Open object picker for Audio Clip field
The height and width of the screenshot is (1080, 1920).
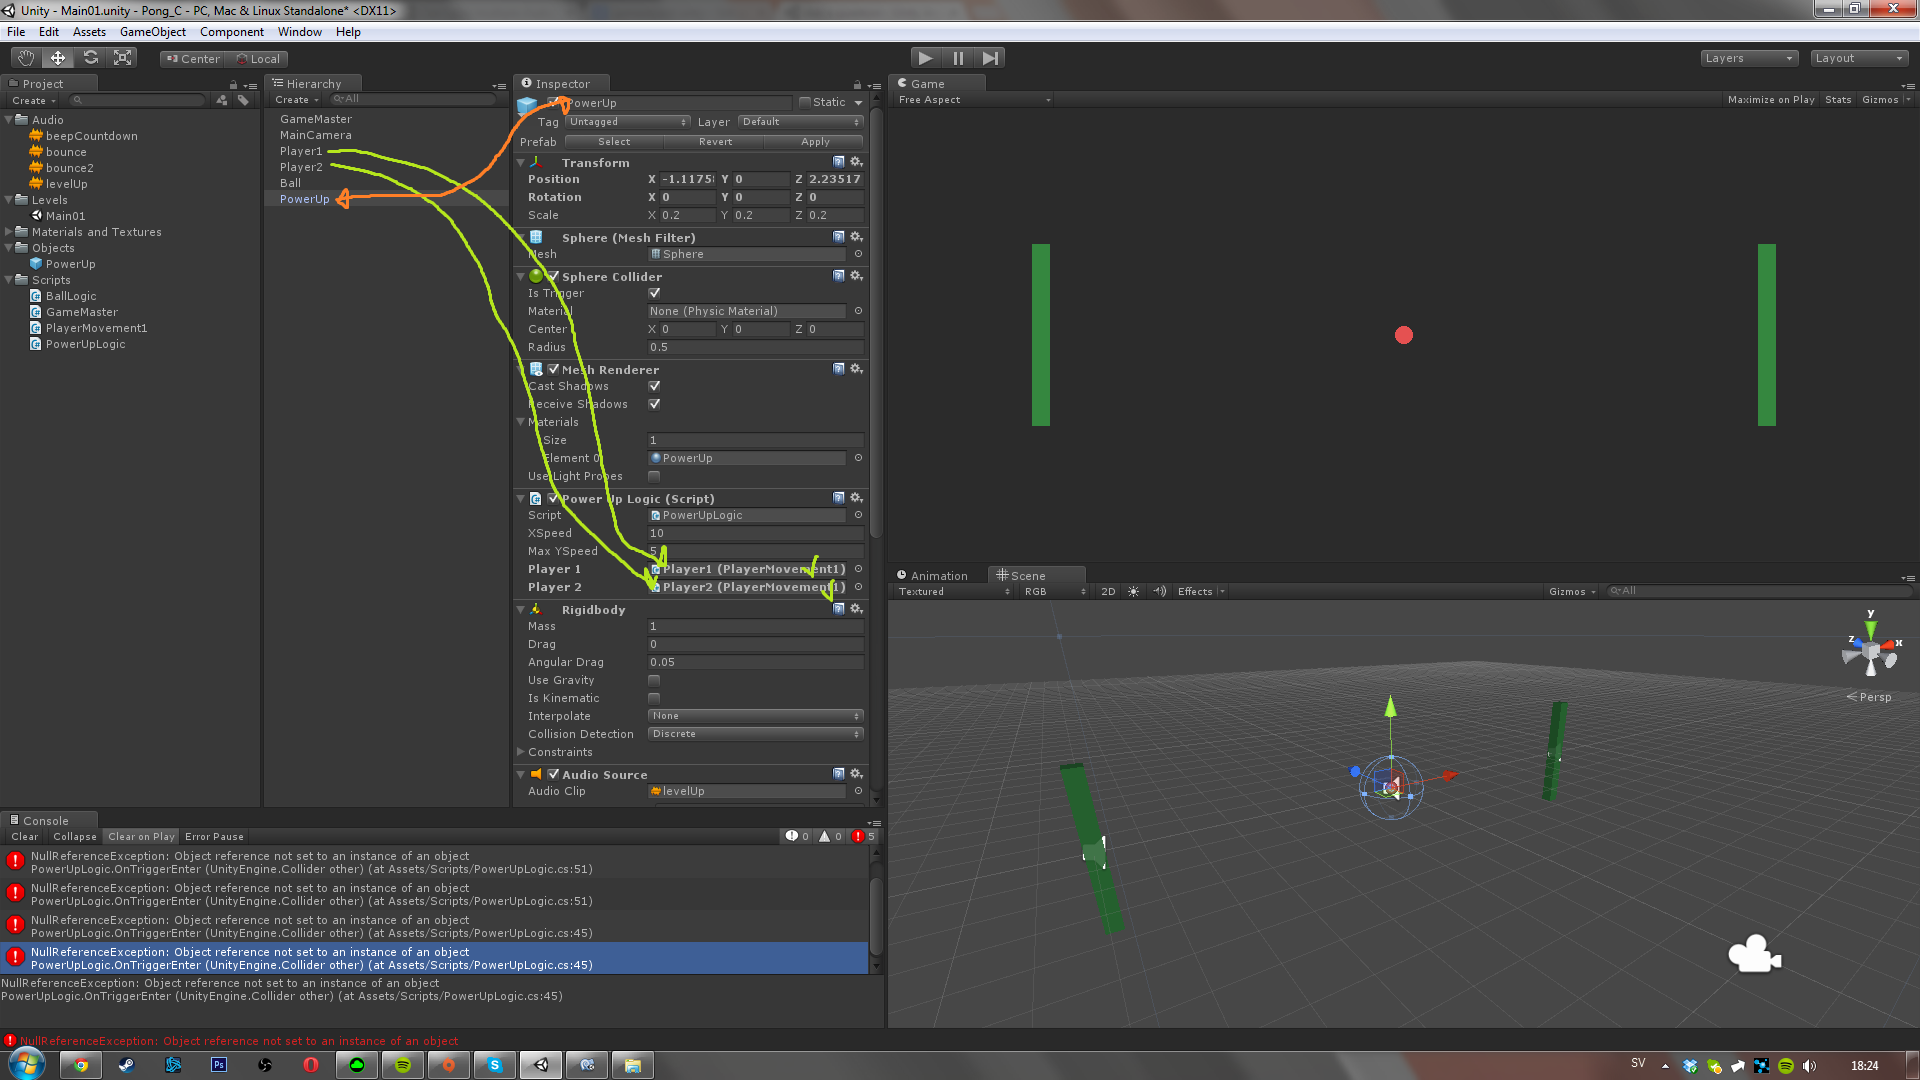(858, 791)
